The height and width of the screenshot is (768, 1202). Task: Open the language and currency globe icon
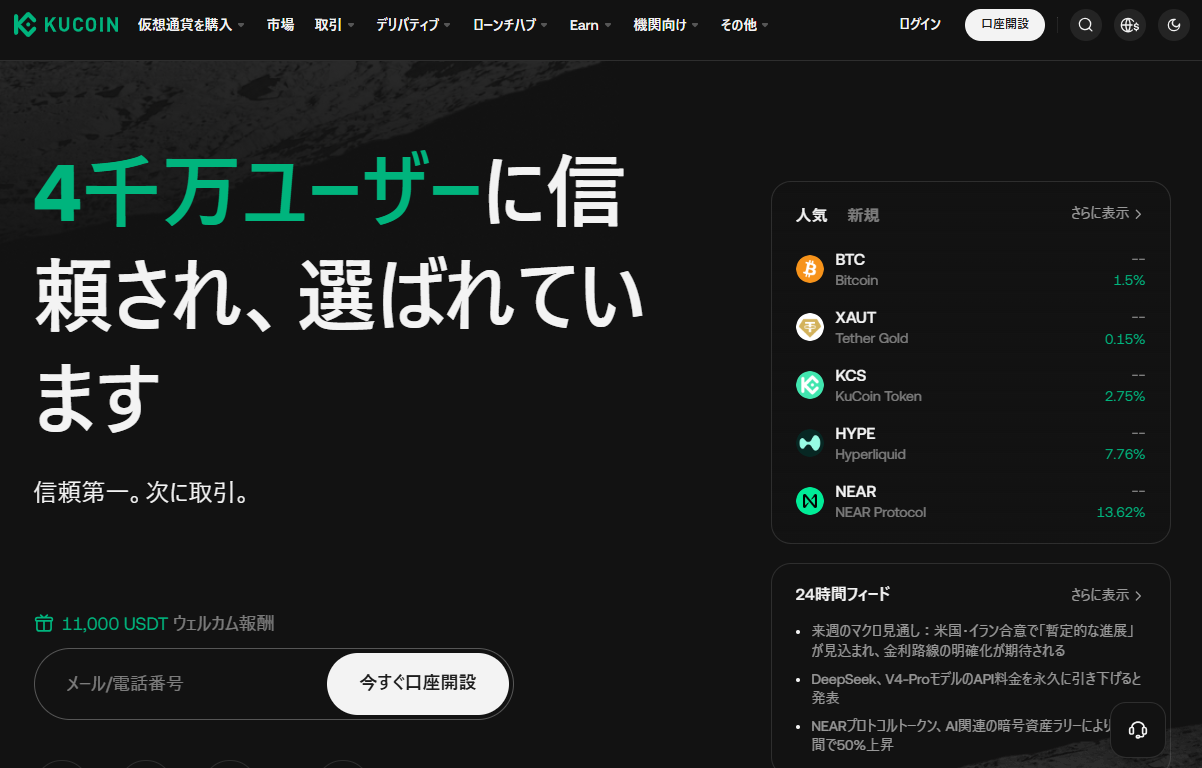1130,25
